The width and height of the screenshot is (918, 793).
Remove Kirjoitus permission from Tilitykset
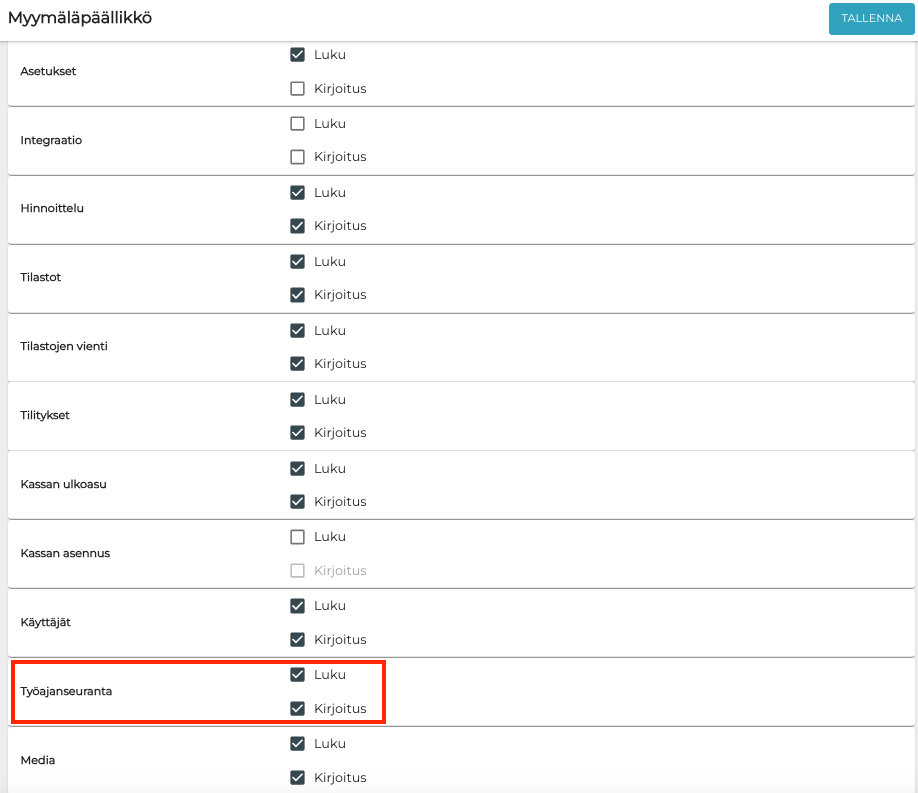[x=297, y=433]
